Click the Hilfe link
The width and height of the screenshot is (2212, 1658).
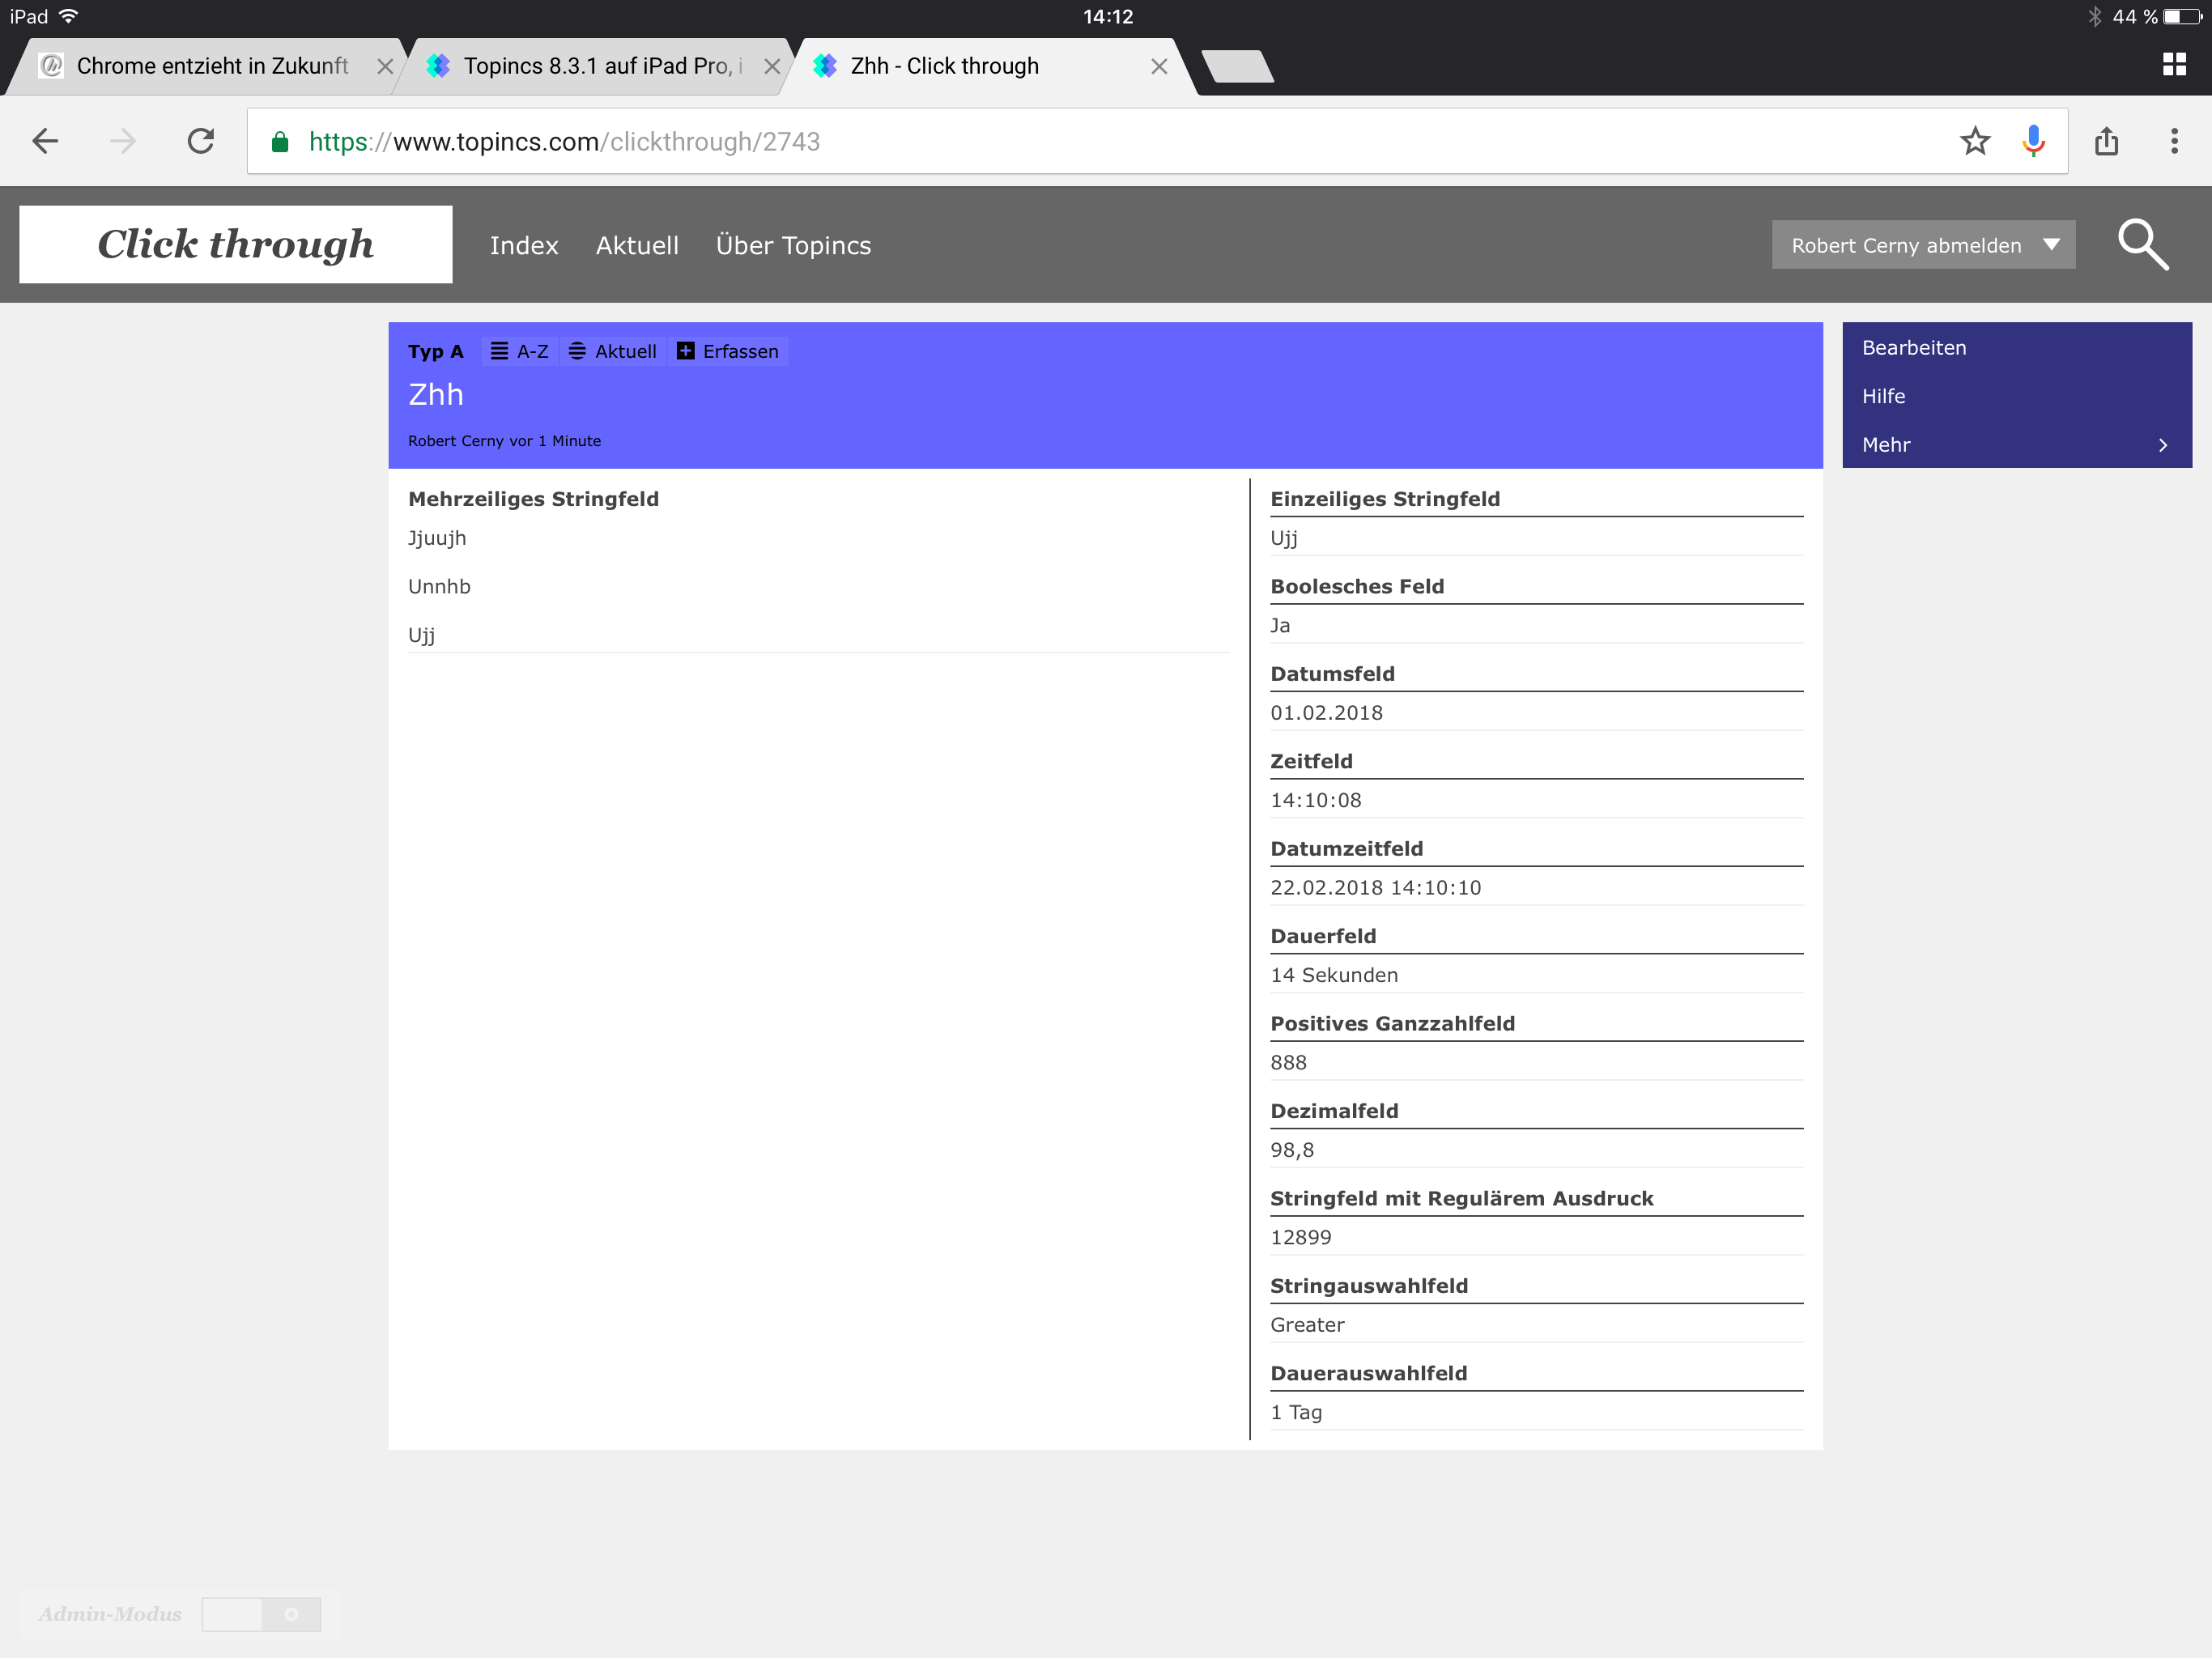tap(1883, 396)
